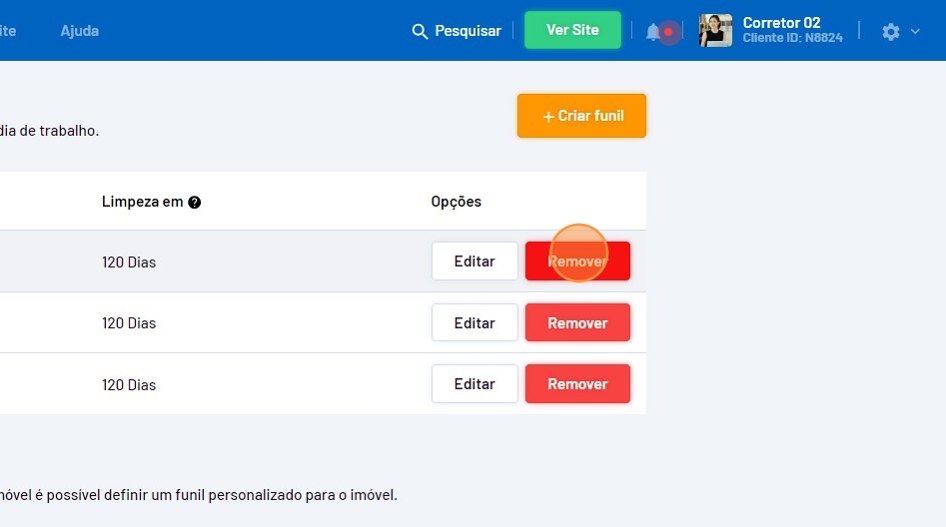
Task: Click the orange Criar funil button
Action: 582,116
